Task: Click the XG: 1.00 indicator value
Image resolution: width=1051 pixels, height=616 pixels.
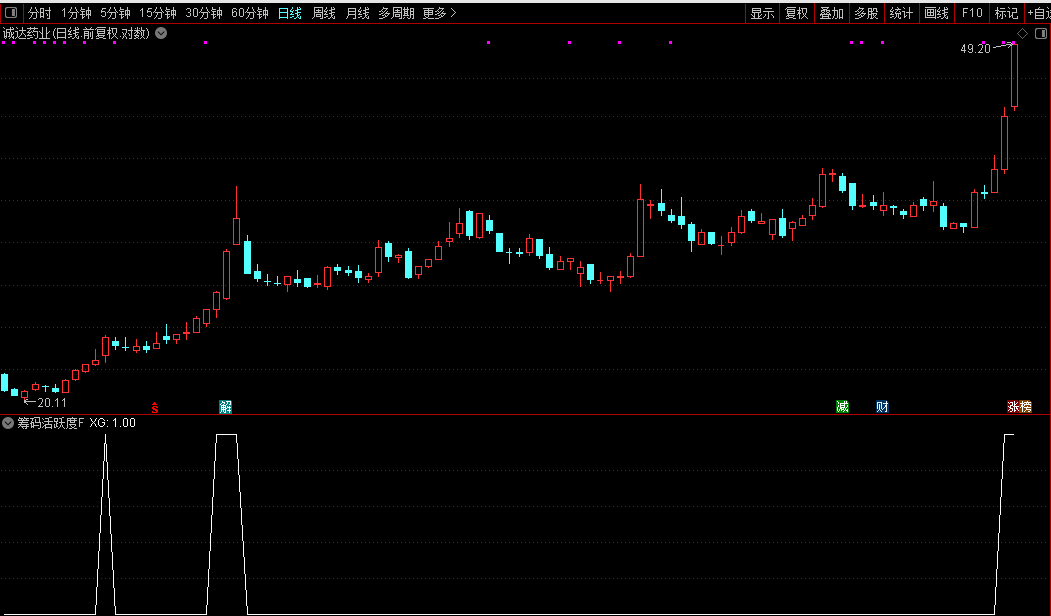Action: [113, 423]
